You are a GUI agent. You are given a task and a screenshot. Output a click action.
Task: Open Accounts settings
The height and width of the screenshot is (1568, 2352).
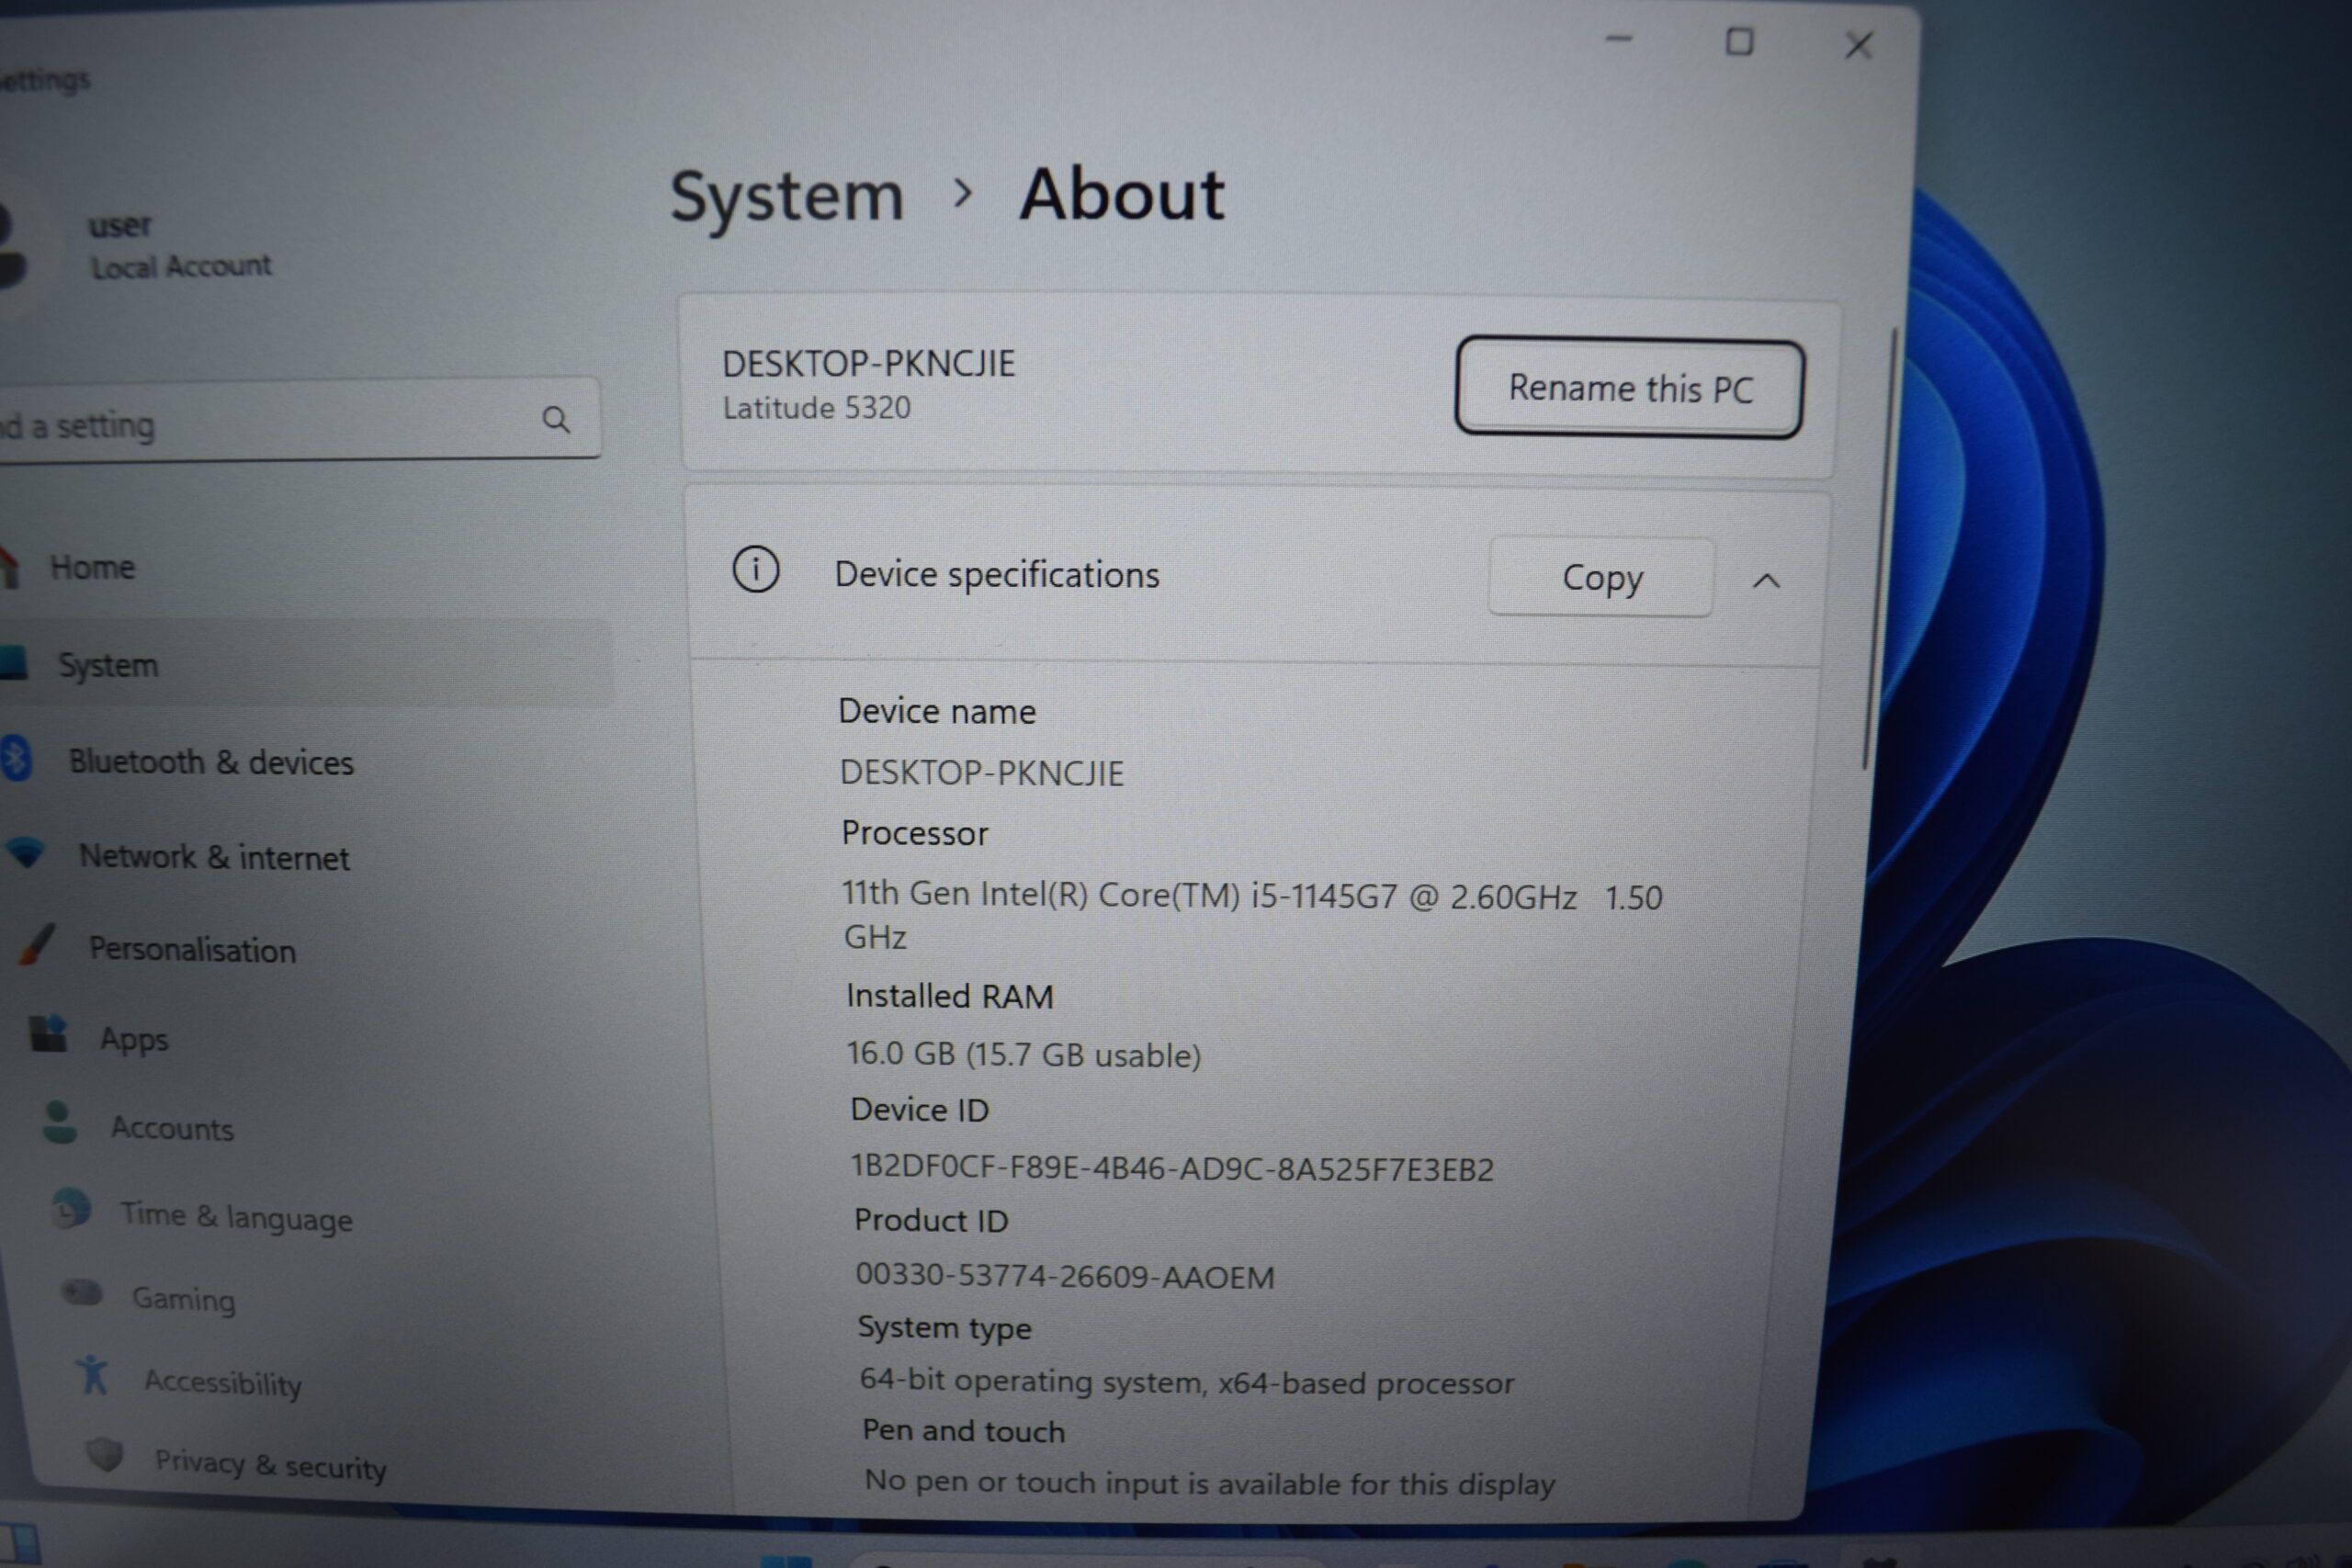point(172,1128)
